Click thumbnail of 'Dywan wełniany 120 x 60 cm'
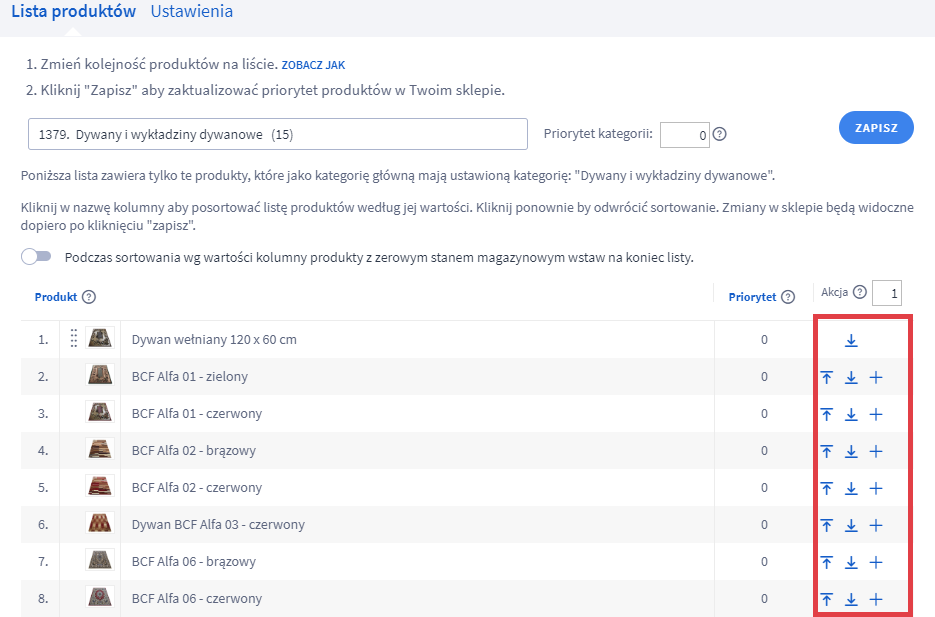 (100, 339)
